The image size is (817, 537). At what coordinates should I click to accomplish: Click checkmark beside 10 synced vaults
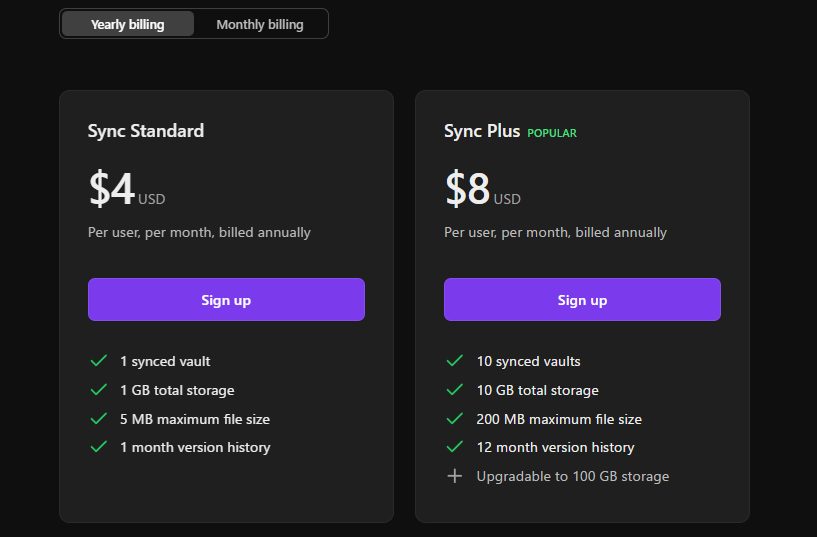[455, 361]
